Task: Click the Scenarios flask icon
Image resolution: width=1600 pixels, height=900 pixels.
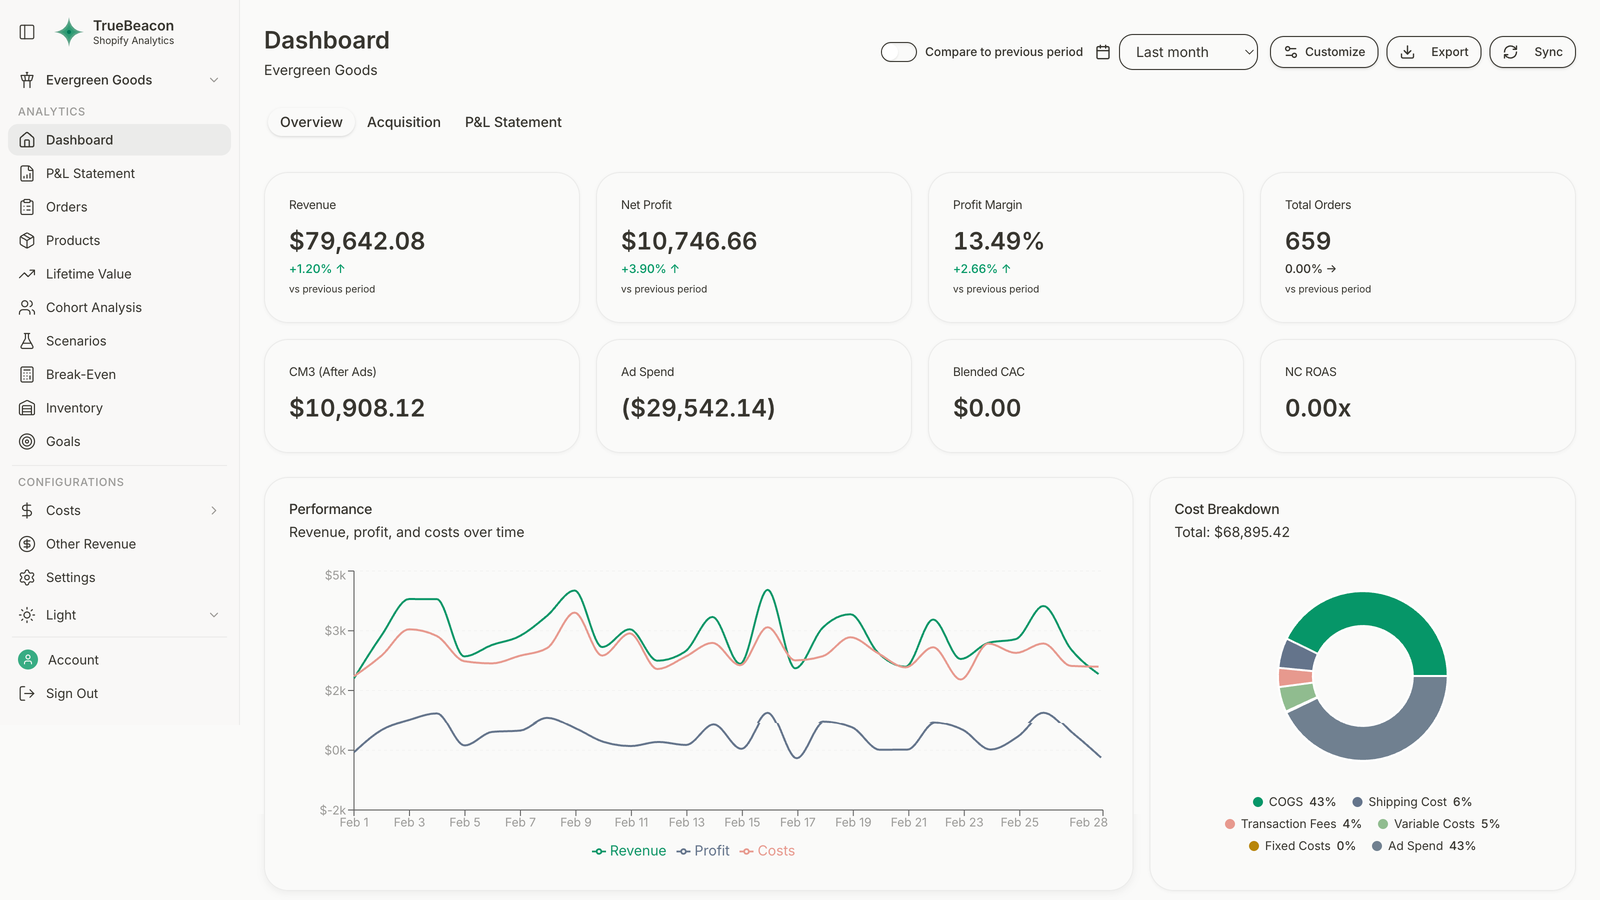Action: (27, 341)
